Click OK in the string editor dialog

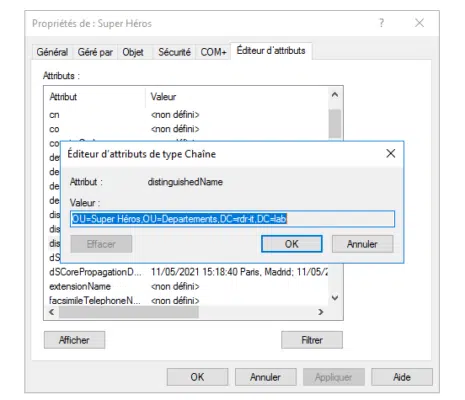point(292,244)
